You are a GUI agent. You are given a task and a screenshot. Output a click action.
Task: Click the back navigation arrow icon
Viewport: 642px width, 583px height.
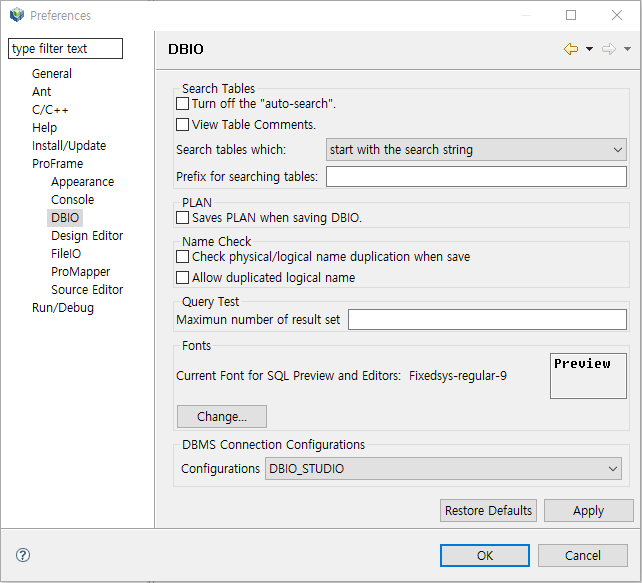[x=571, y=49]
